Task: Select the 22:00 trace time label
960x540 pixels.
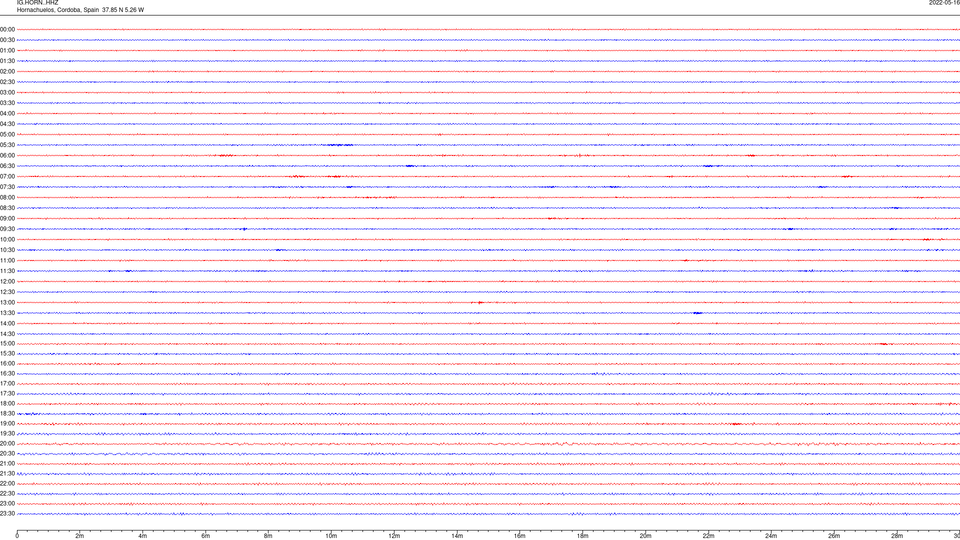Action: click(x=7, y=484)
